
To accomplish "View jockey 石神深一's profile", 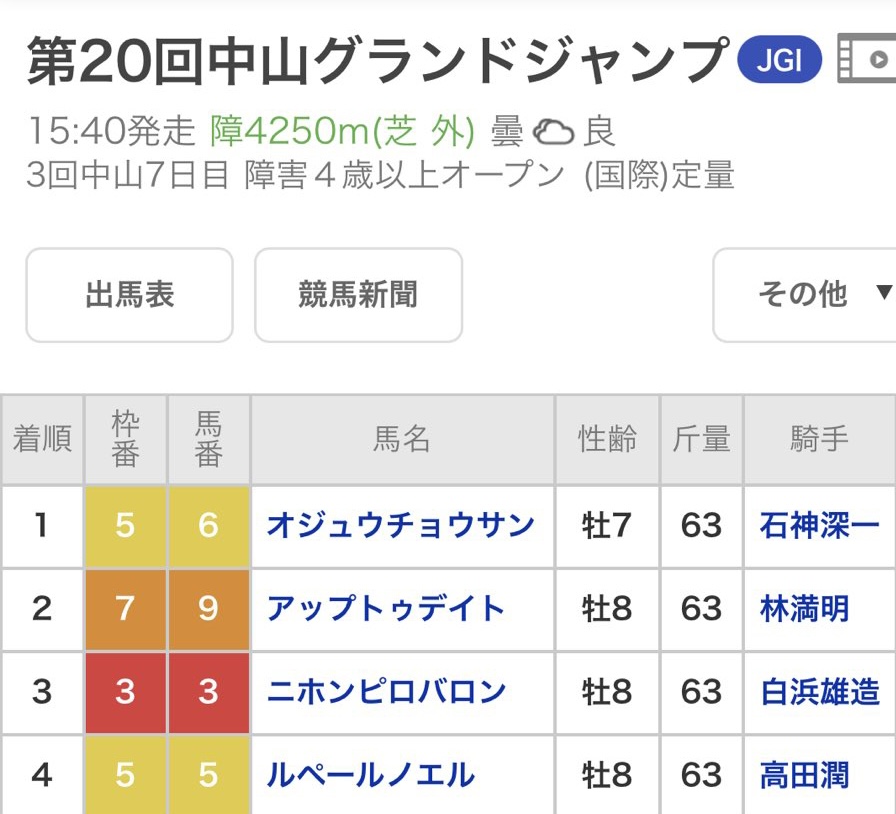I will [x=820, y=525].
